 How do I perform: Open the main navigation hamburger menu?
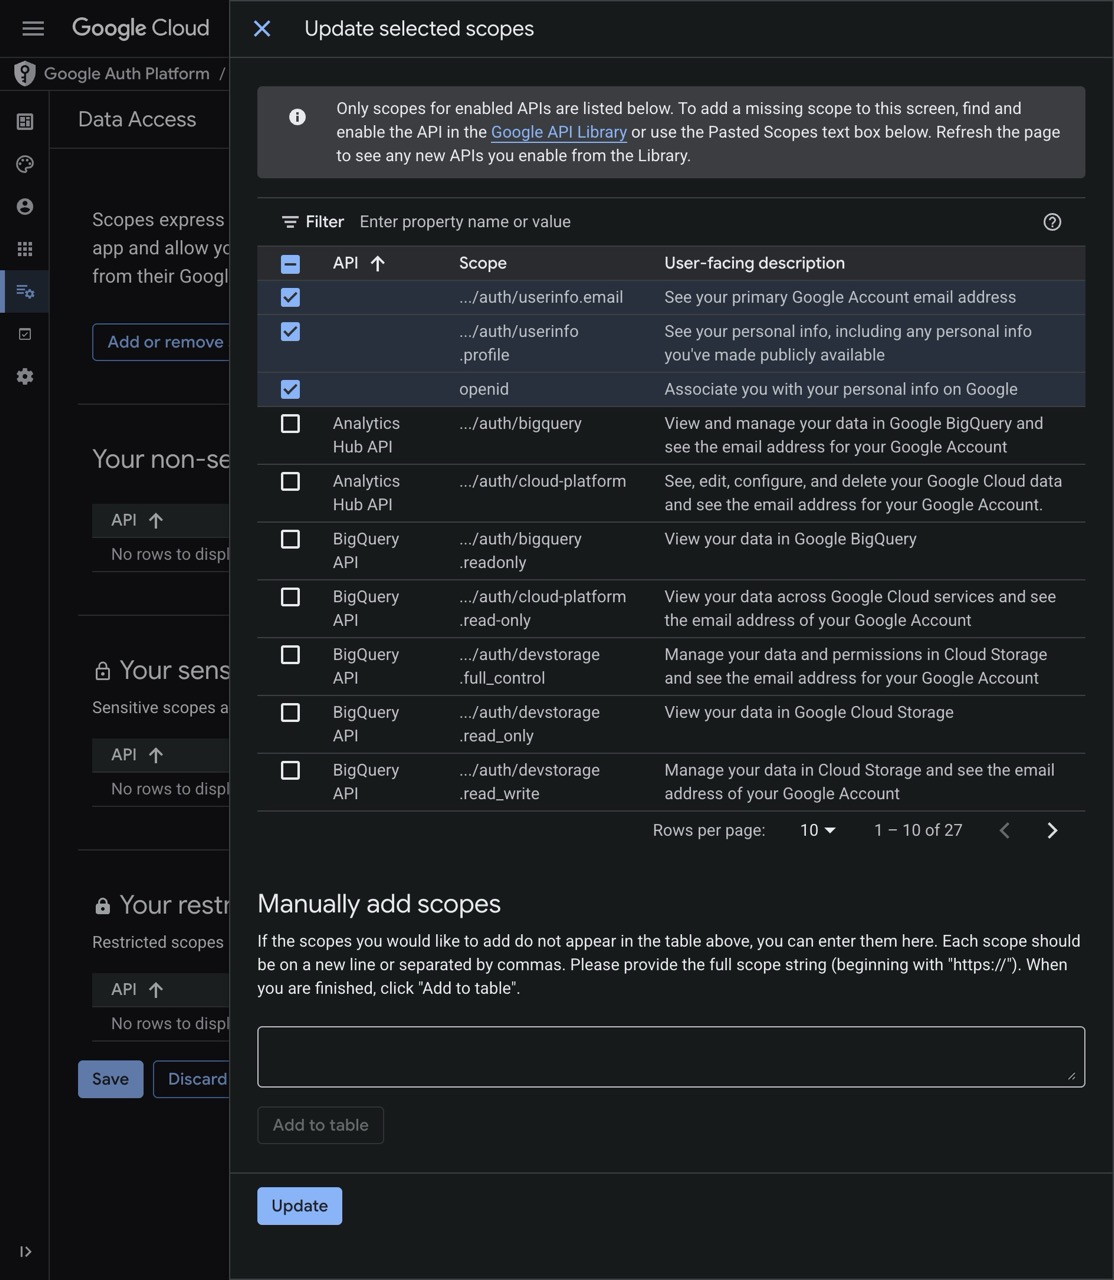click(x=33, y=28)
